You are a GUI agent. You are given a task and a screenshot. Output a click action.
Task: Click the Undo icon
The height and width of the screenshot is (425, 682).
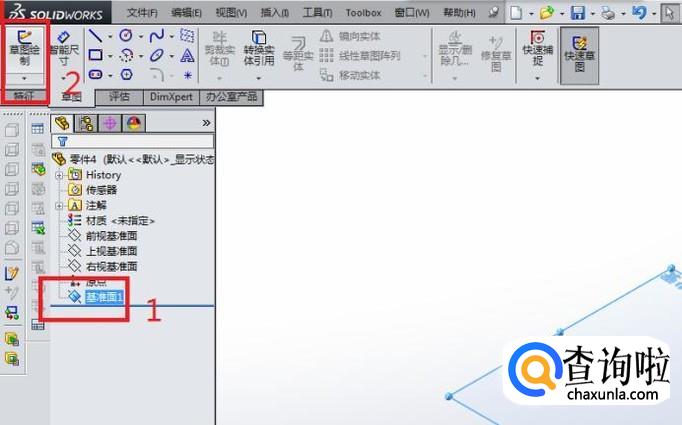[639, 12]
